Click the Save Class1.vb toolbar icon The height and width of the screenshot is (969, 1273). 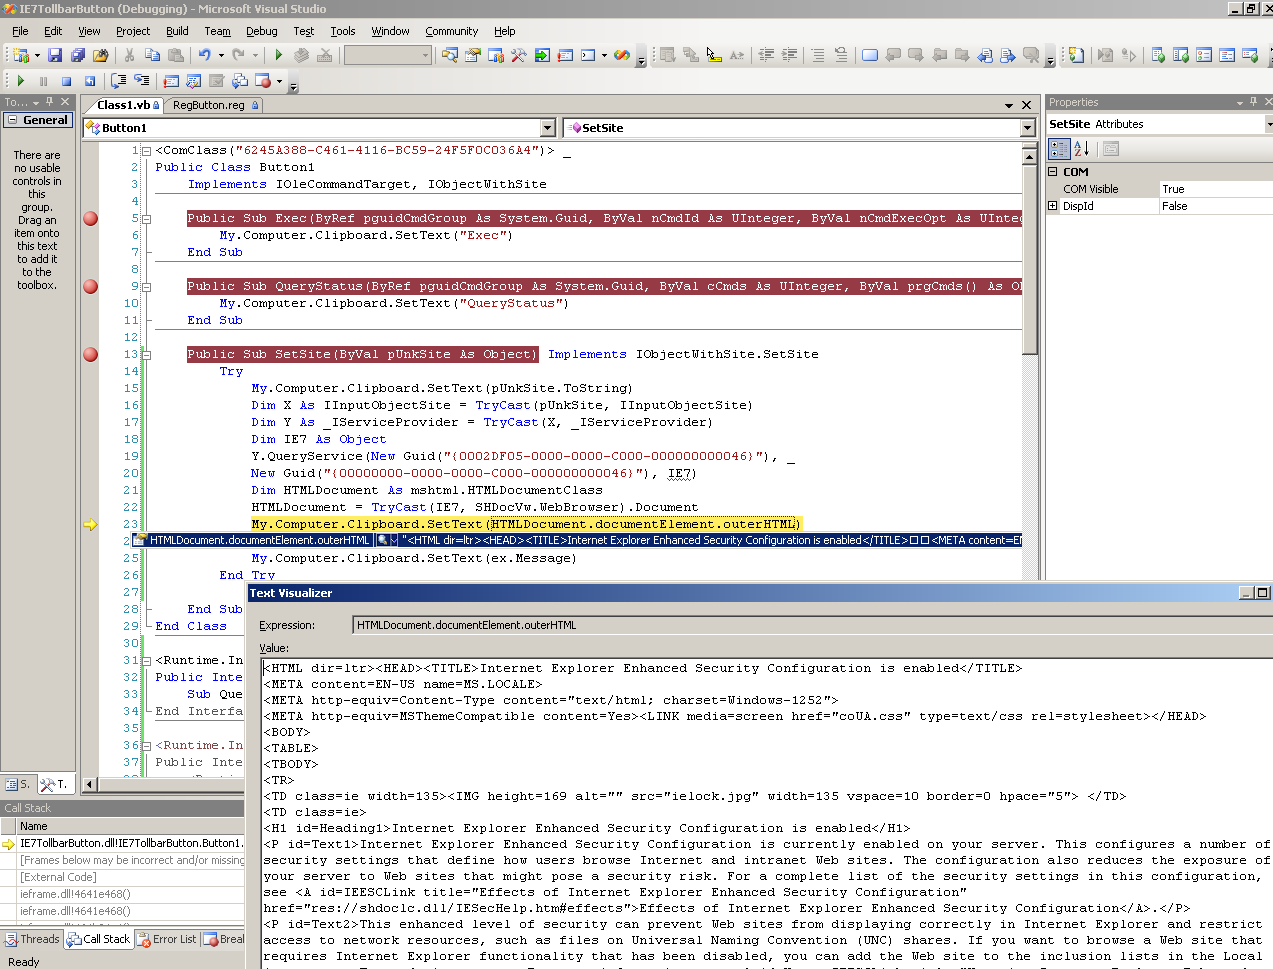tap(55, 55)
